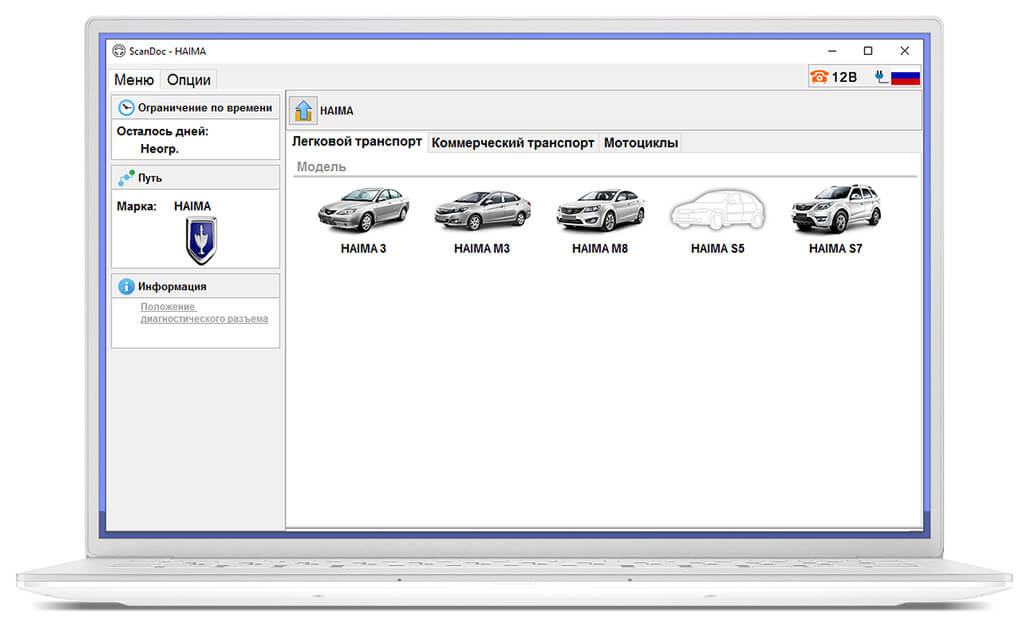
Task: Maximize the ScanDoc window
Action: pos(868,51)
